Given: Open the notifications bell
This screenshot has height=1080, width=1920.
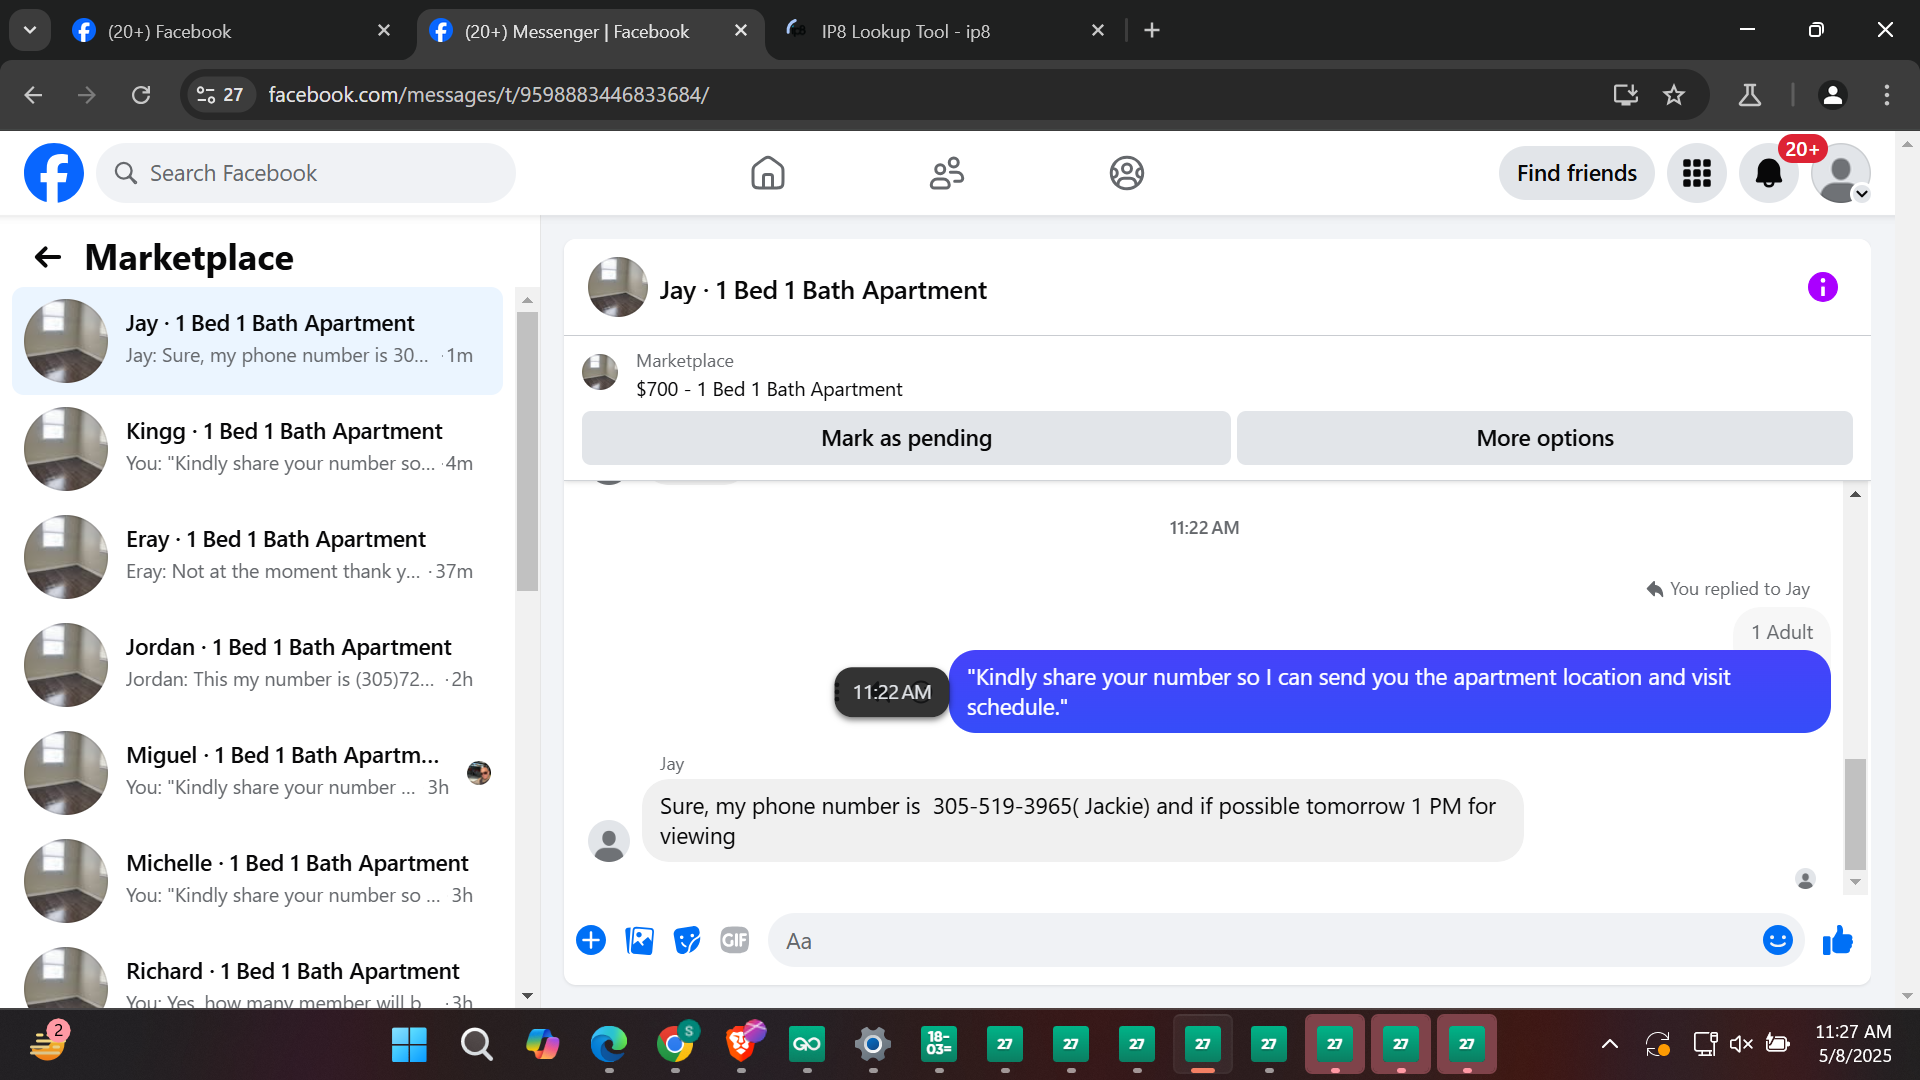Looking at the screenshot, I should click(1769, 173).
